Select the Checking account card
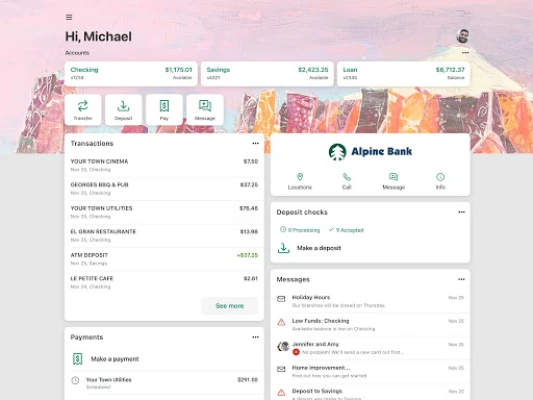This screenshot has width=533, height=400. [x=131, y=74]
